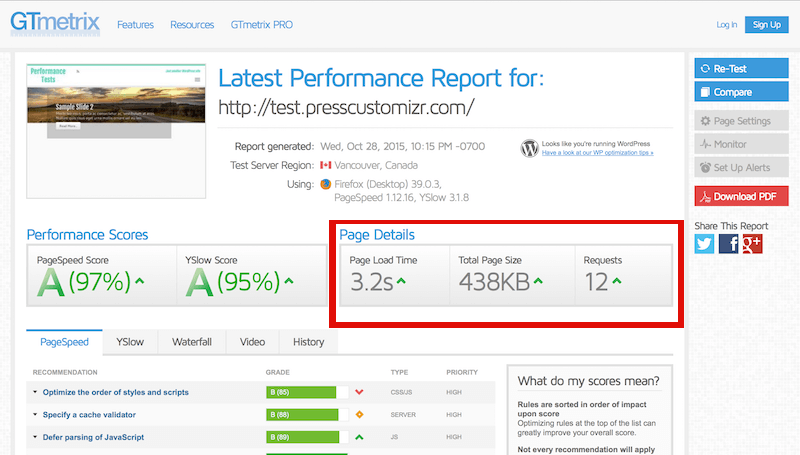Click the Log In link

[727, 24]
